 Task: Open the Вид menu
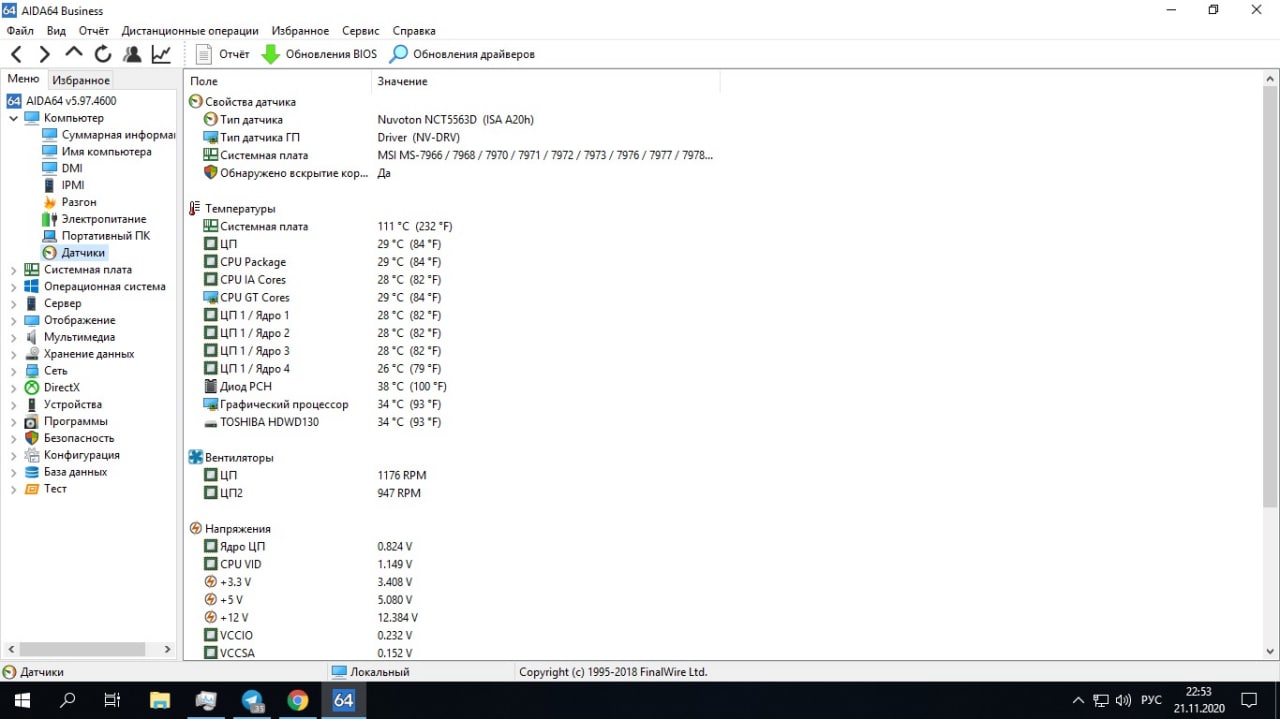pos(56,31)
